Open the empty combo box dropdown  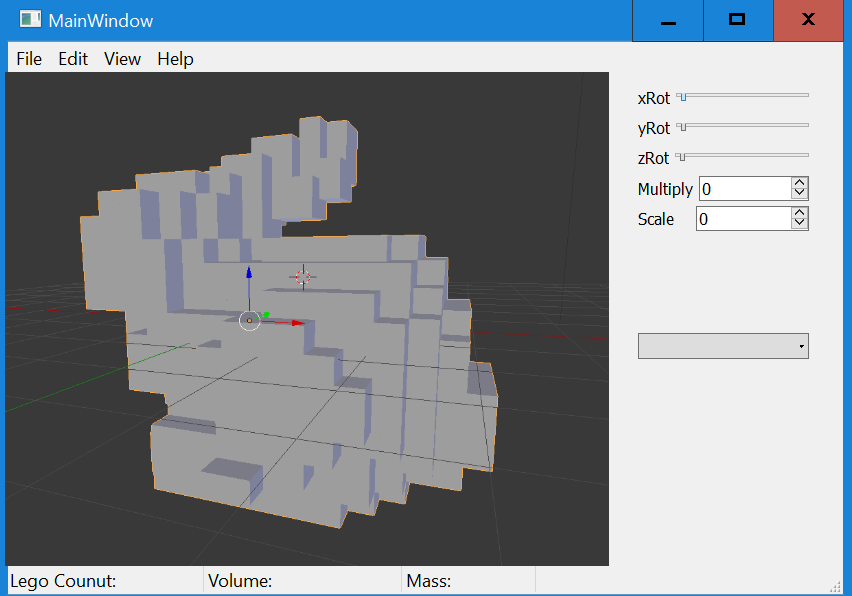(723, 346)
